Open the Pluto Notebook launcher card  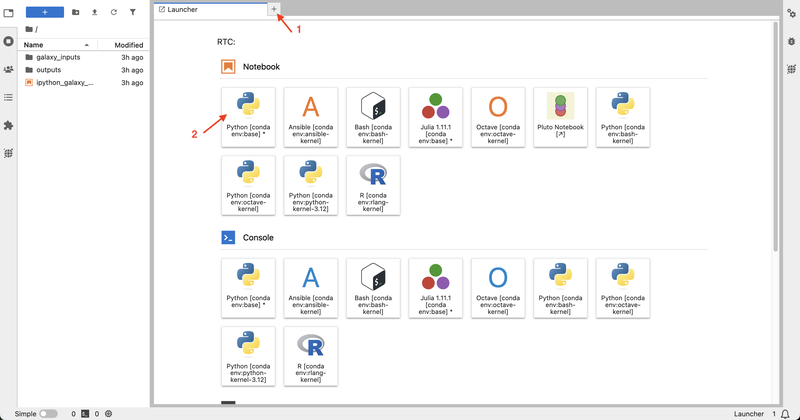(x=560, y=117)
